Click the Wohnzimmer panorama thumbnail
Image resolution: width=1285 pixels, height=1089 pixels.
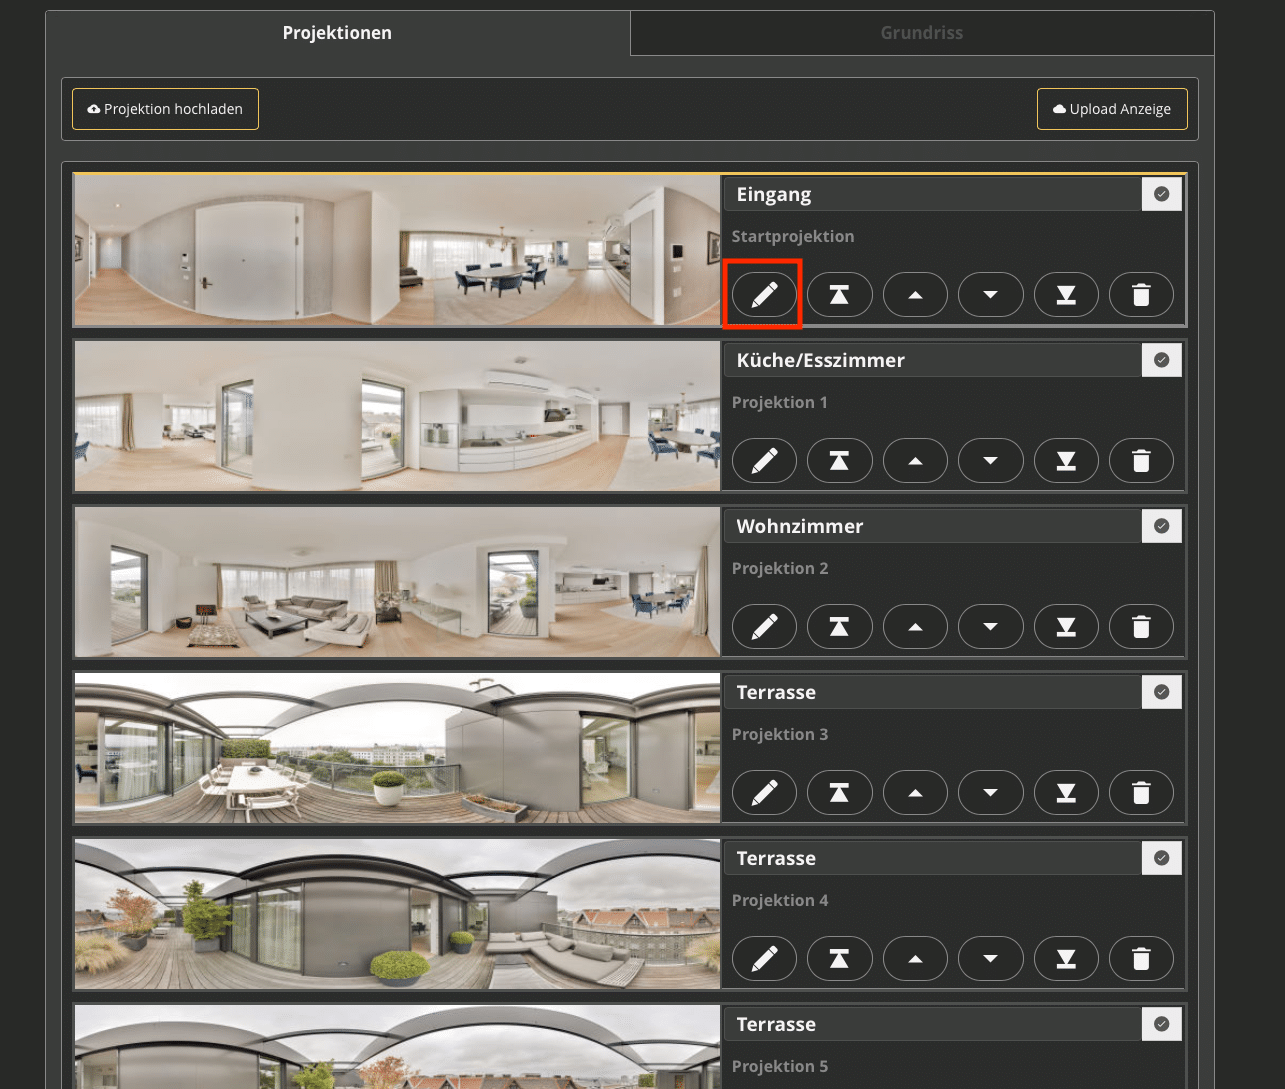click(x=397, y=582)
